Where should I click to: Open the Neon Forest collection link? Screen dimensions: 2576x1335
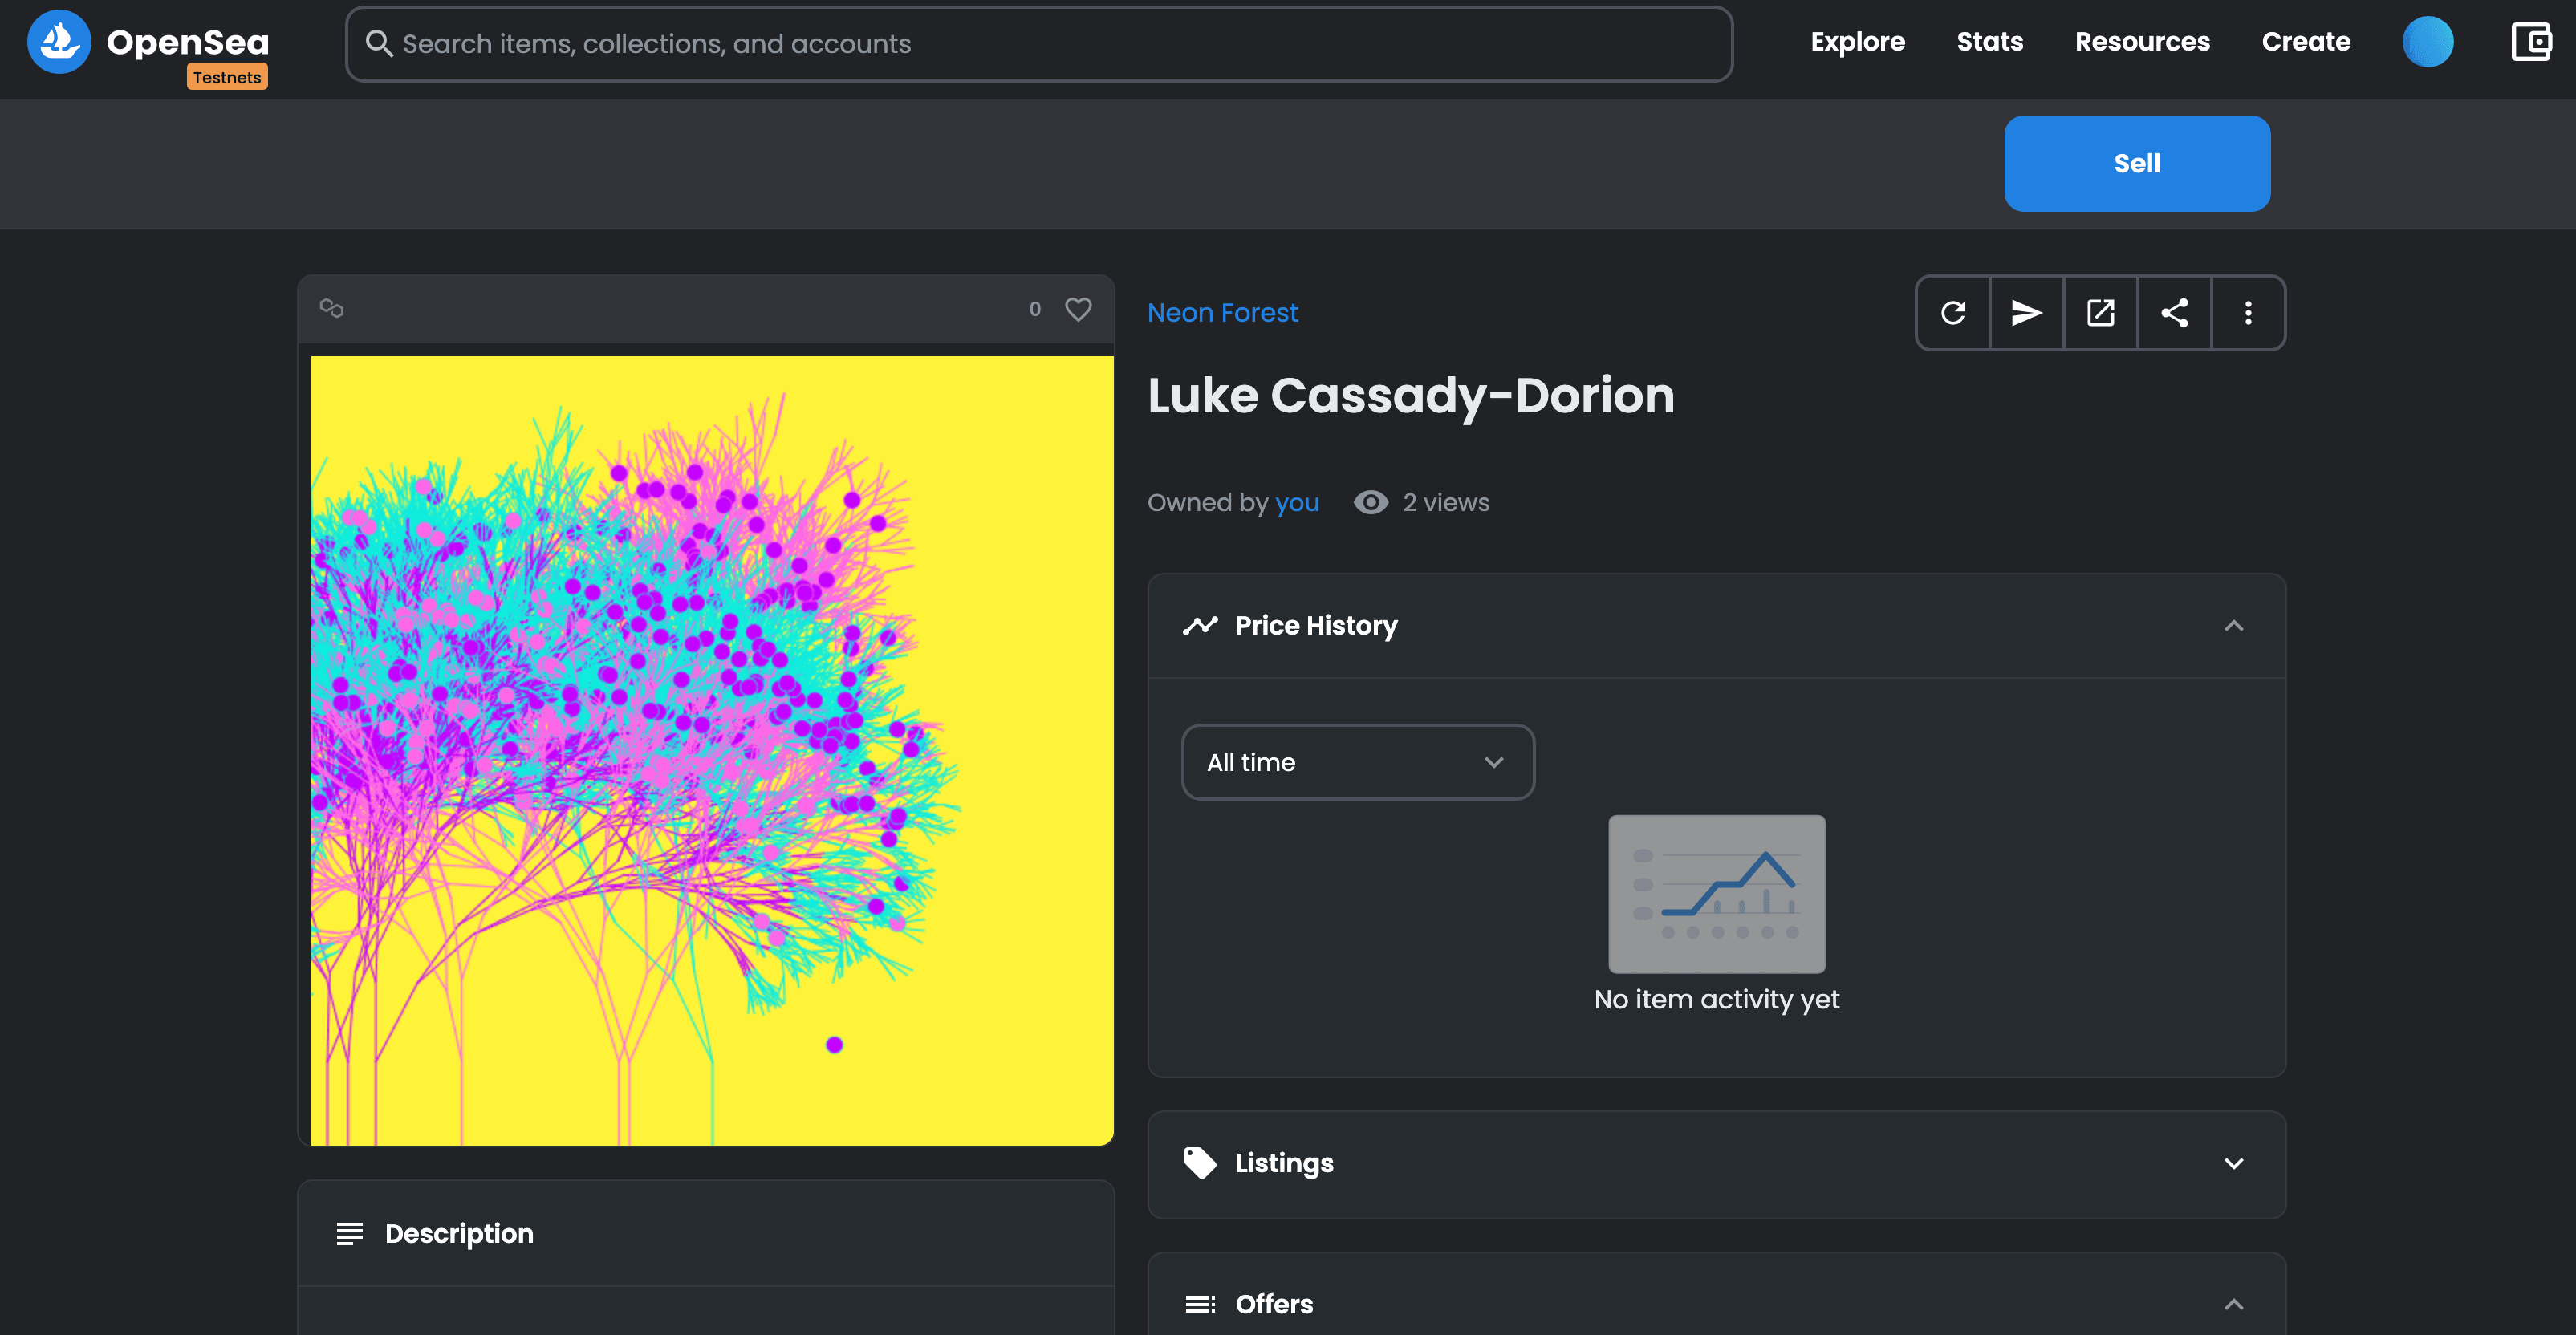1222,313
